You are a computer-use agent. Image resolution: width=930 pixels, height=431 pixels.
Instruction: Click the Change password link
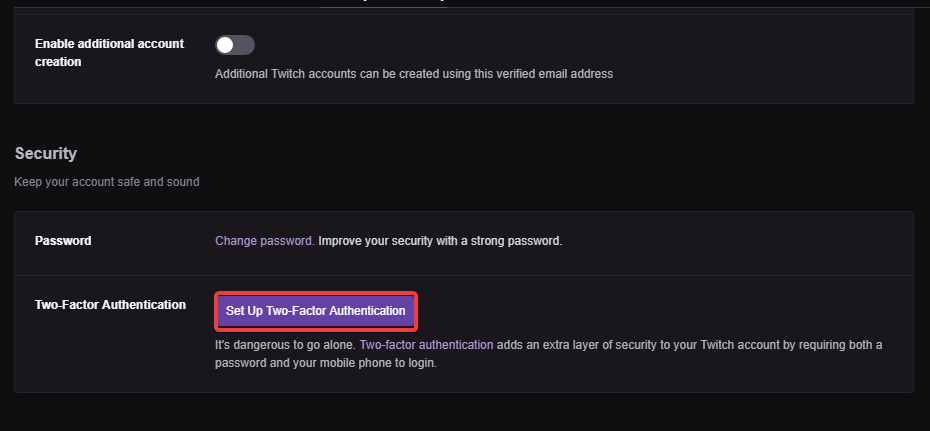pyautogui.click(x=264, y=241)
